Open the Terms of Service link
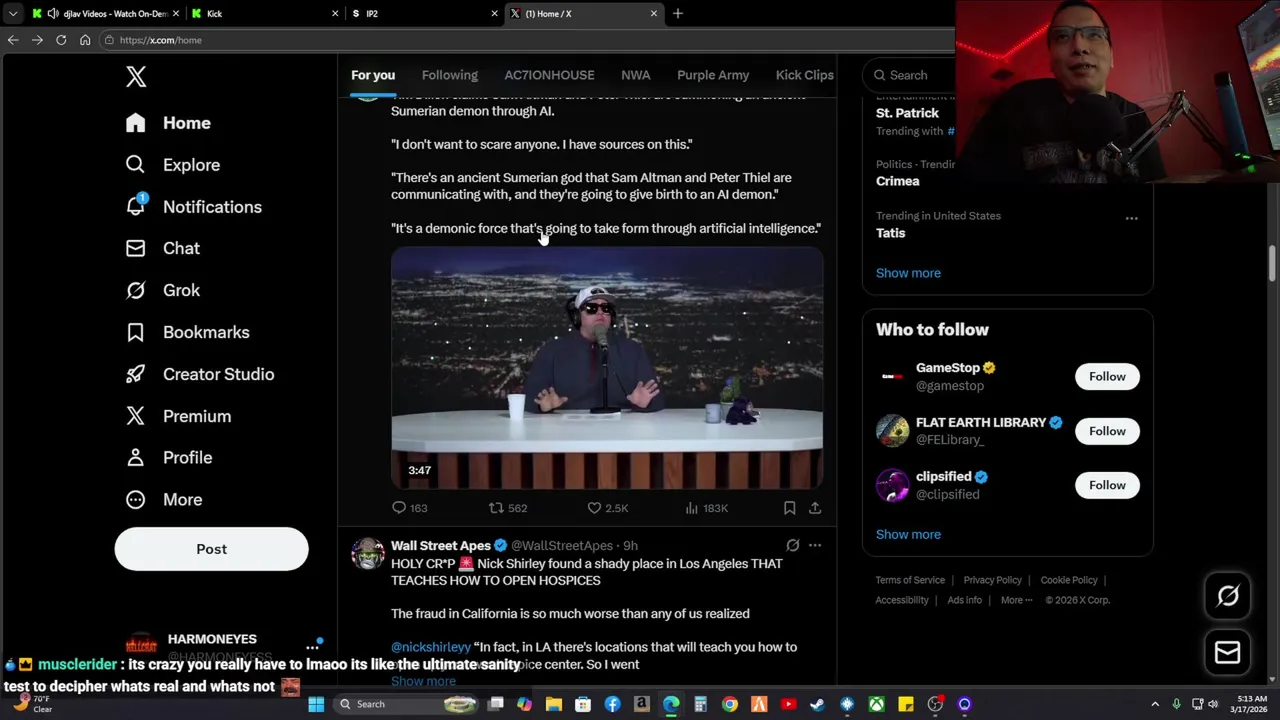This screenshot has width=1280, height=720. (x=910, y=580)
